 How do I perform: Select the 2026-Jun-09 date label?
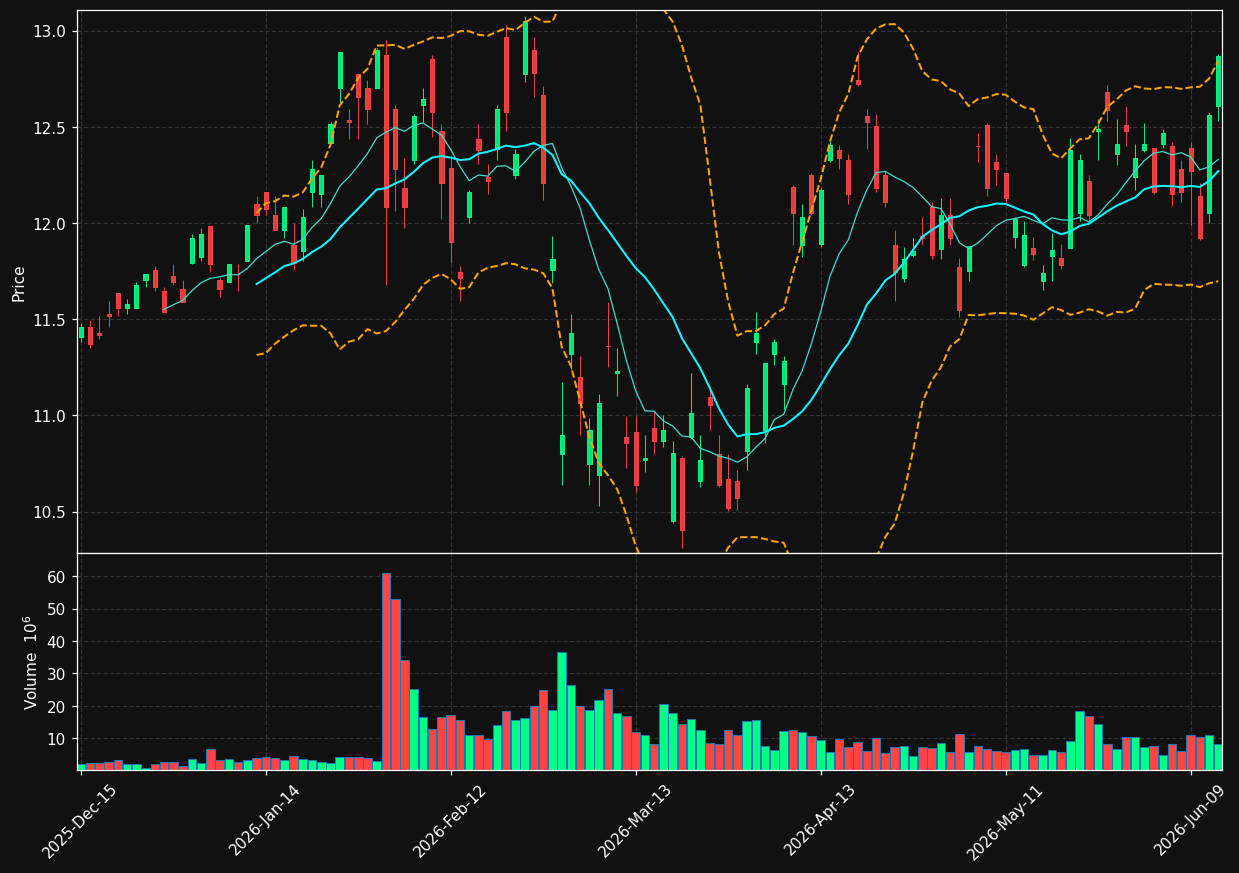point(1190,821)
